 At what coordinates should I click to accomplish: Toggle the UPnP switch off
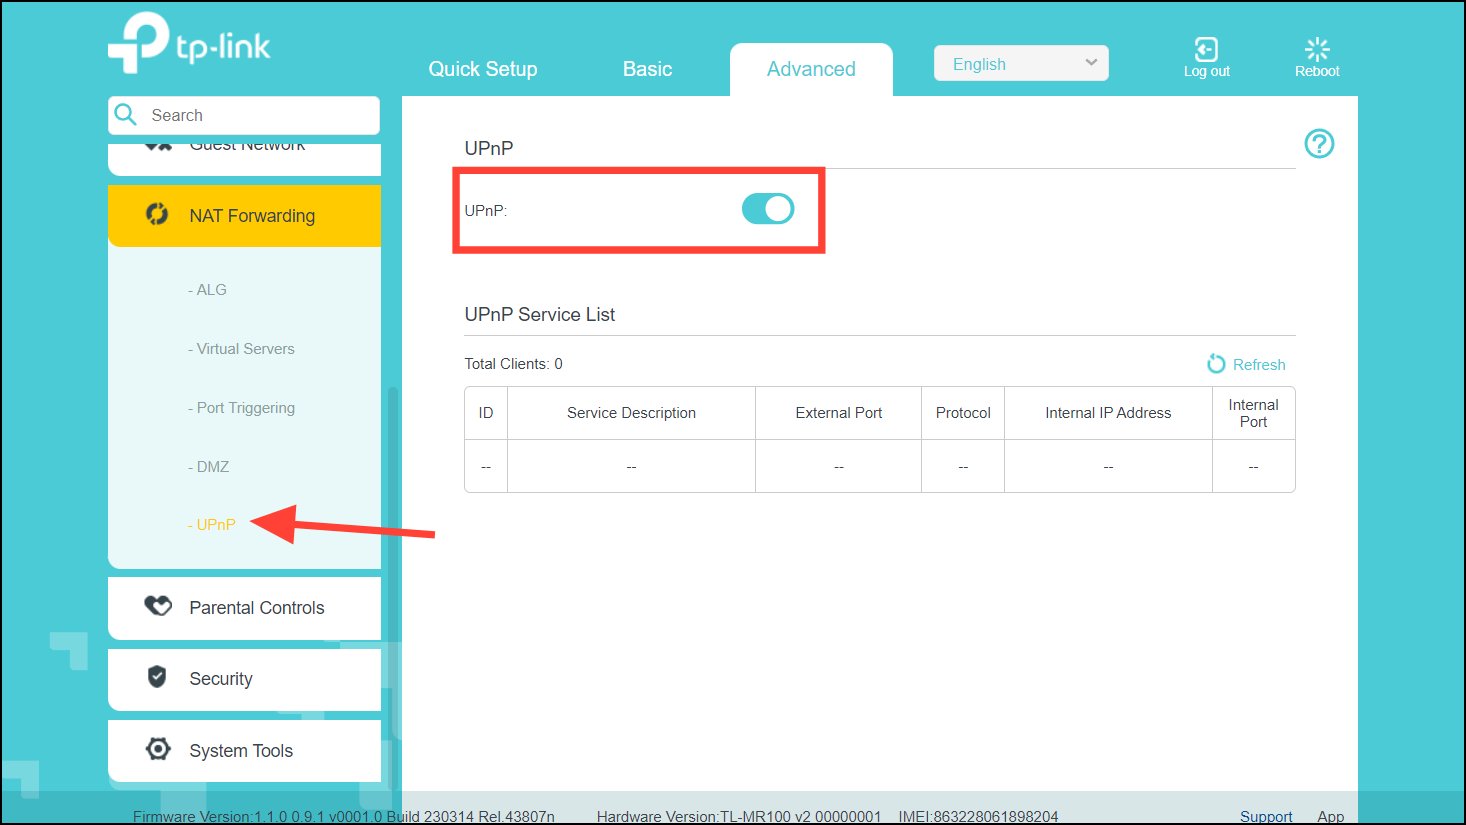coord(768,209)
